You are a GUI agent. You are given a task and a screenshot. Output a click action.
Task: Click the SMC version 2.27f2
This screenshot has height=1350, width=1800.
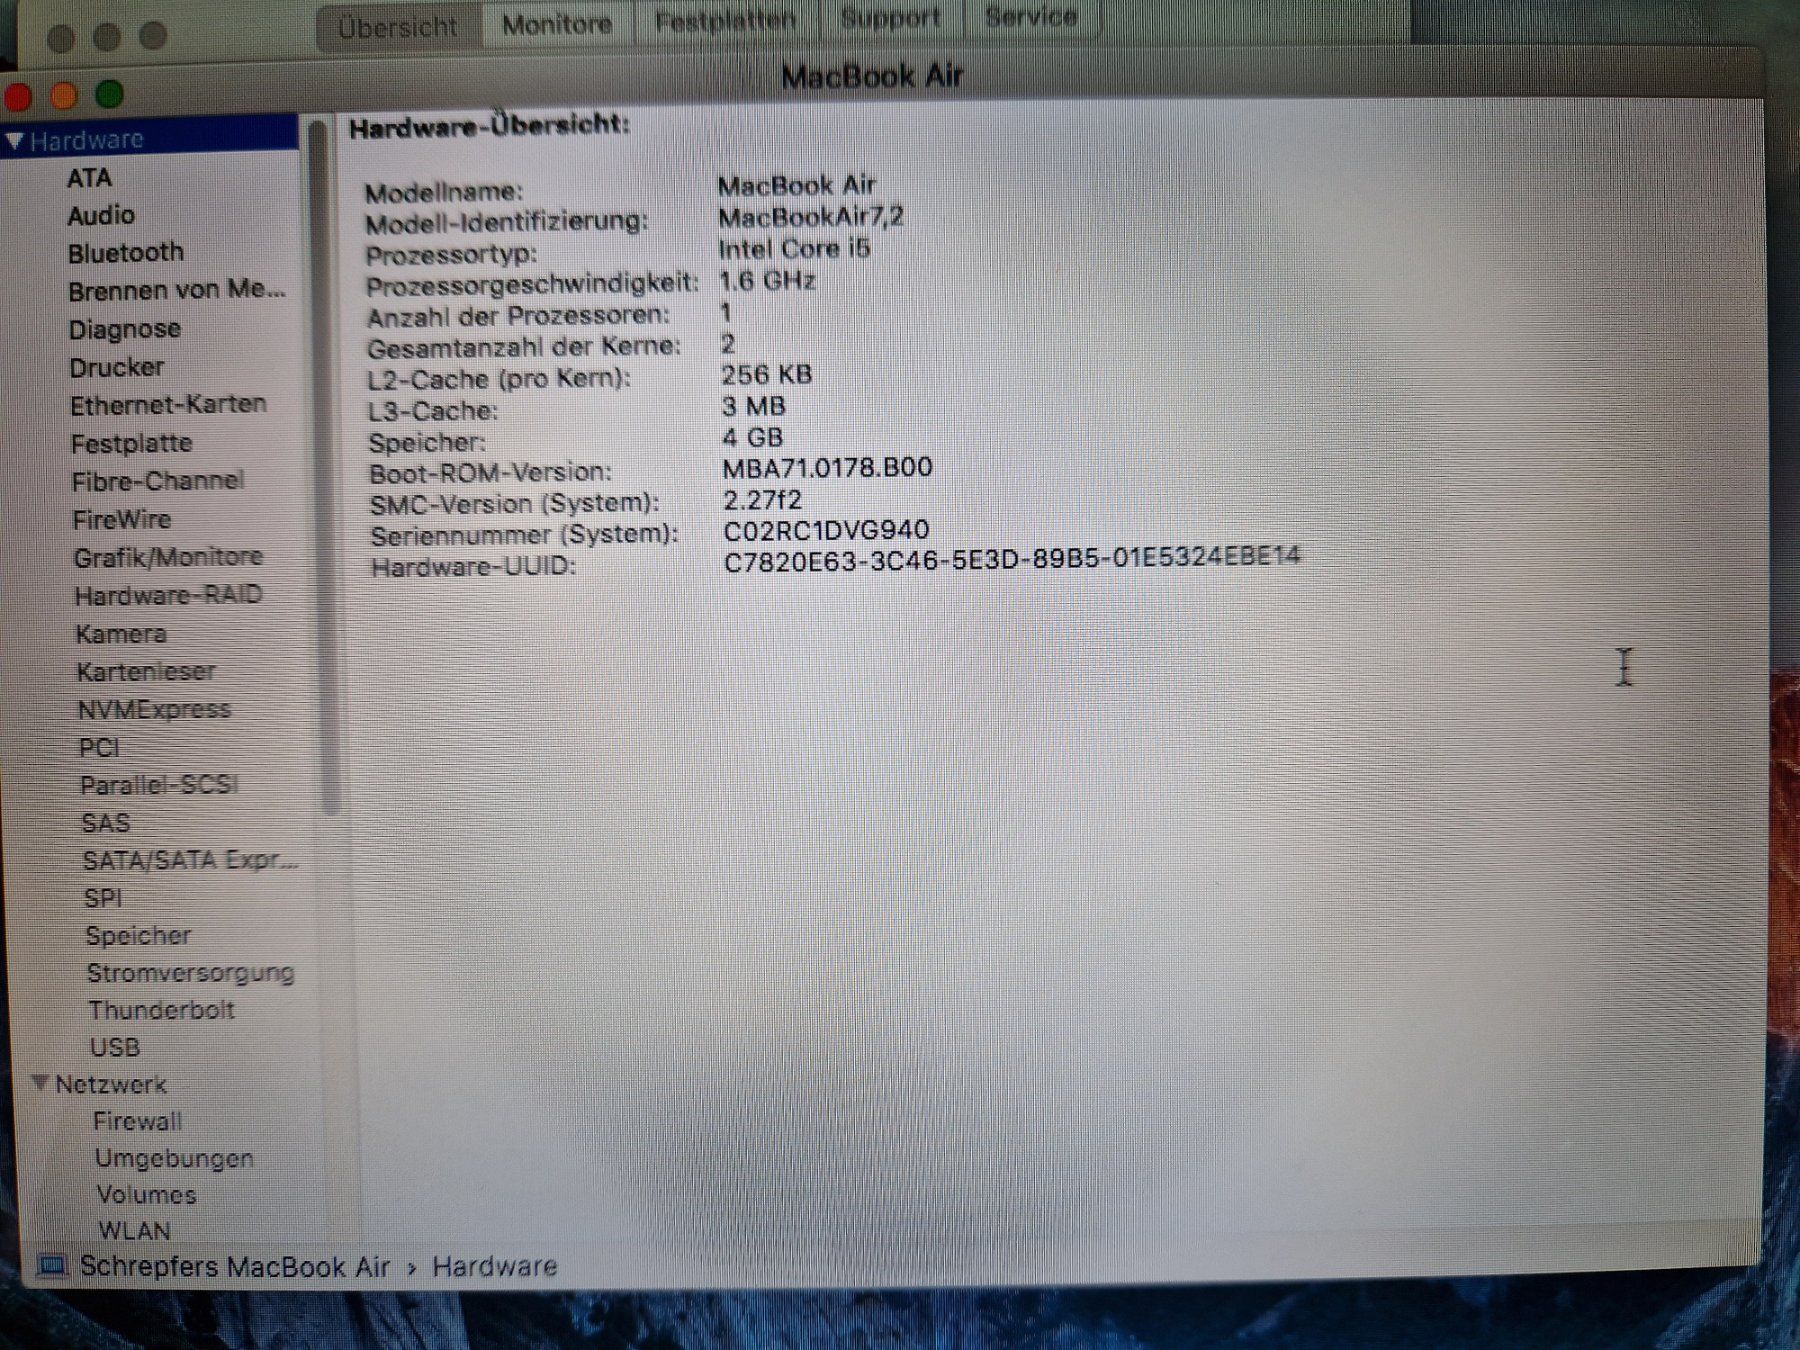point(762,499)
